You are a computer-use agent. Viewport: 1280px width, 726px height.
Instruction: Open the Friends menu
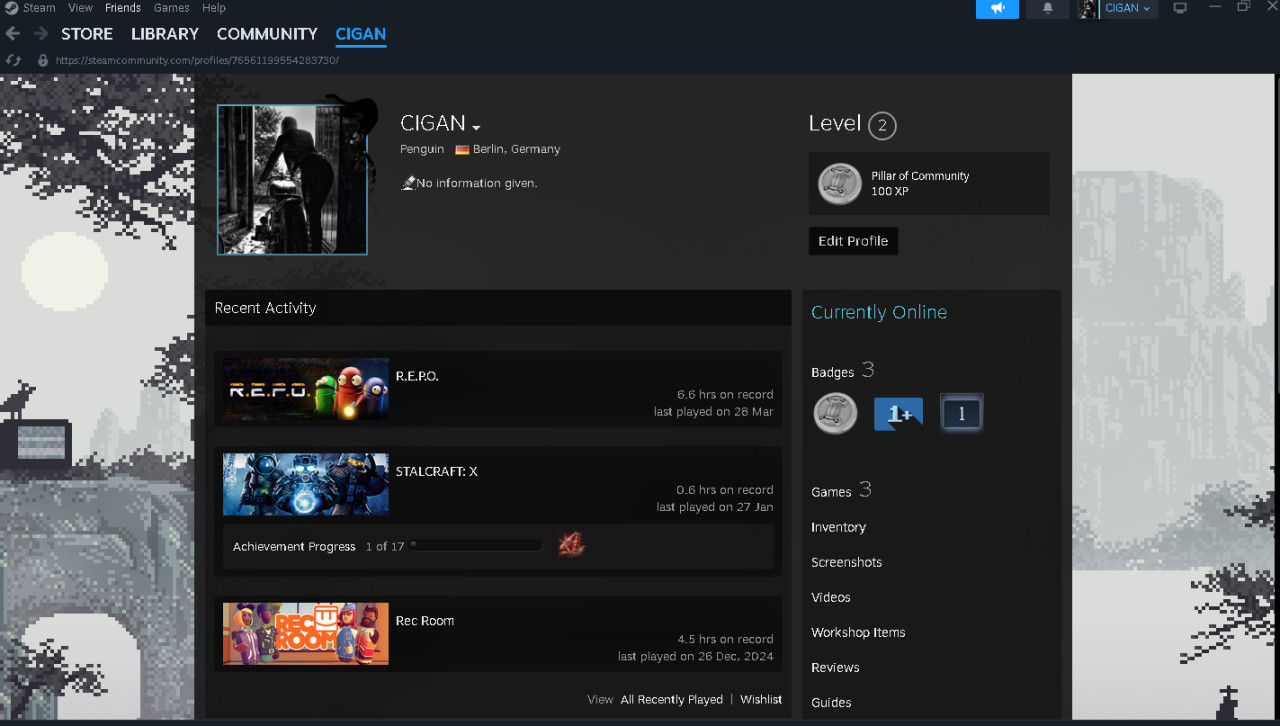pos(122,7)
